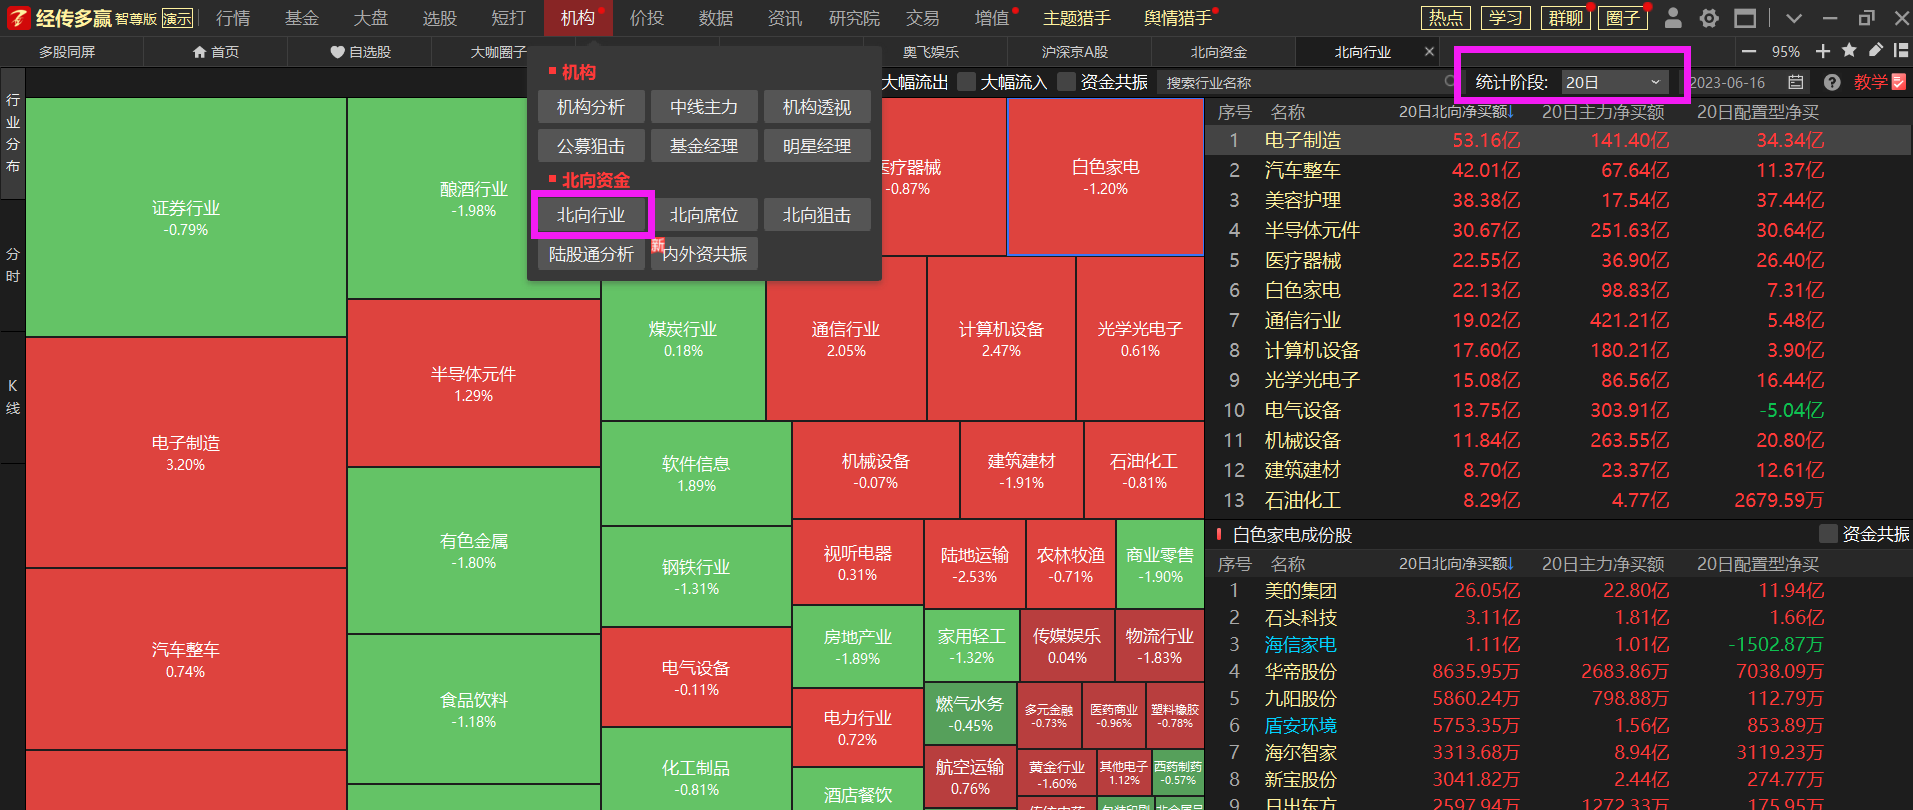Open the user account profile icon
Image resolution: width=1913 pixels, height=810 pixels.
[1673, 18]
